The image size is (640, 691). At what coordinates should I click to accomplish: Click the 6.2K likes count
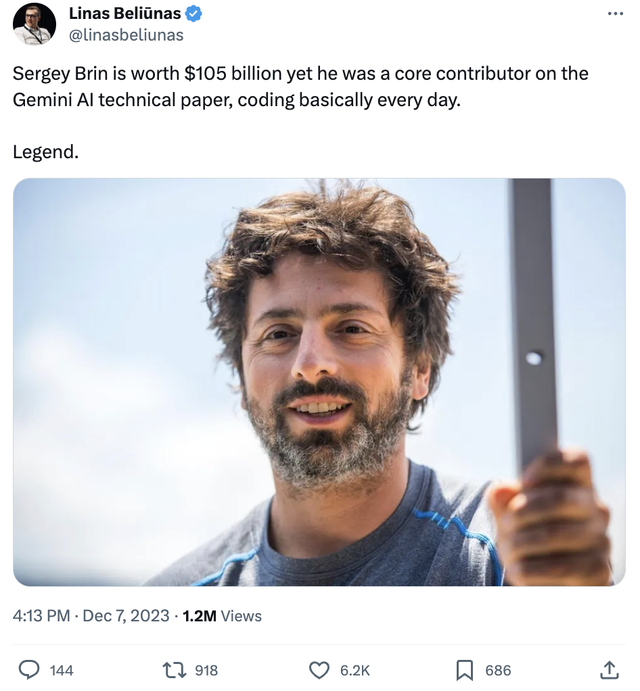[x=354, y=671]
